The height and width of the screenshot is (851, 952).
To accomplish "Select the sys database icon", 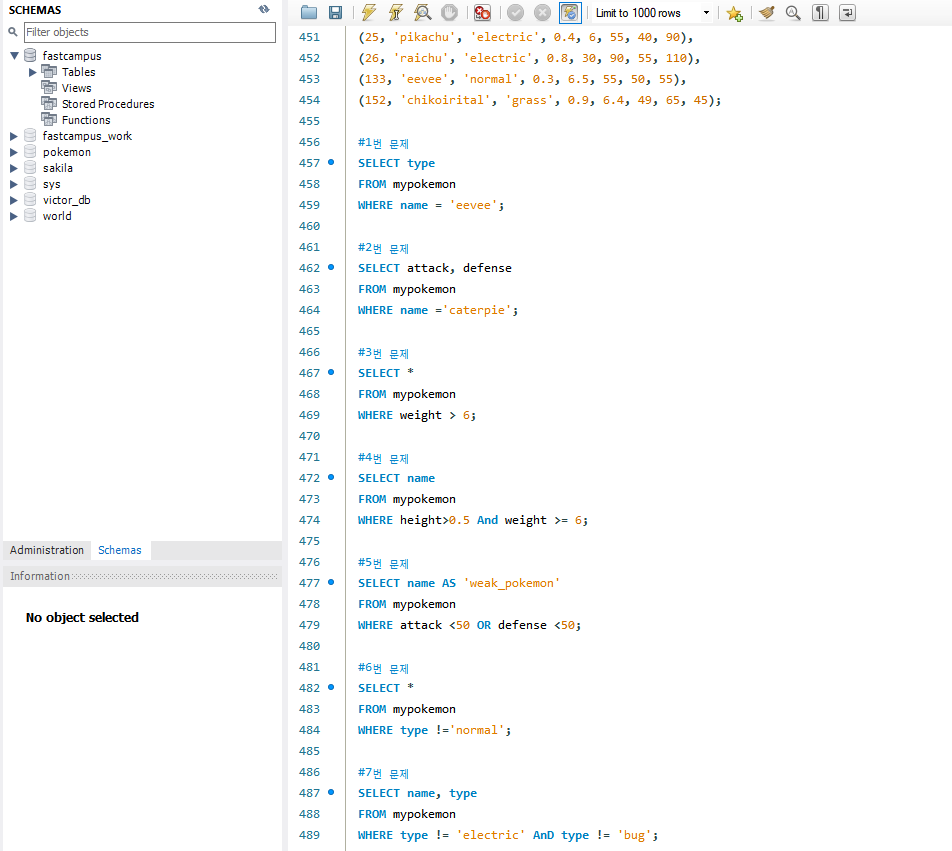I will [x=30, y=183].
